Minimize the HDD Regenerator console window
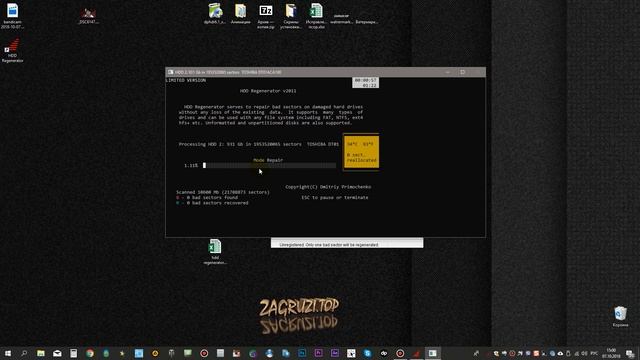640x360 pixels. point(447,72)
